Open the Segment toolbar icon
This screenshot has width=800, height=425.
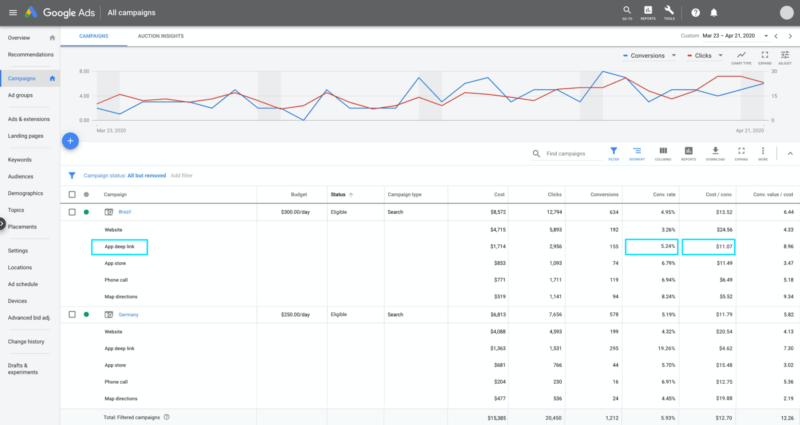[637, 153]
